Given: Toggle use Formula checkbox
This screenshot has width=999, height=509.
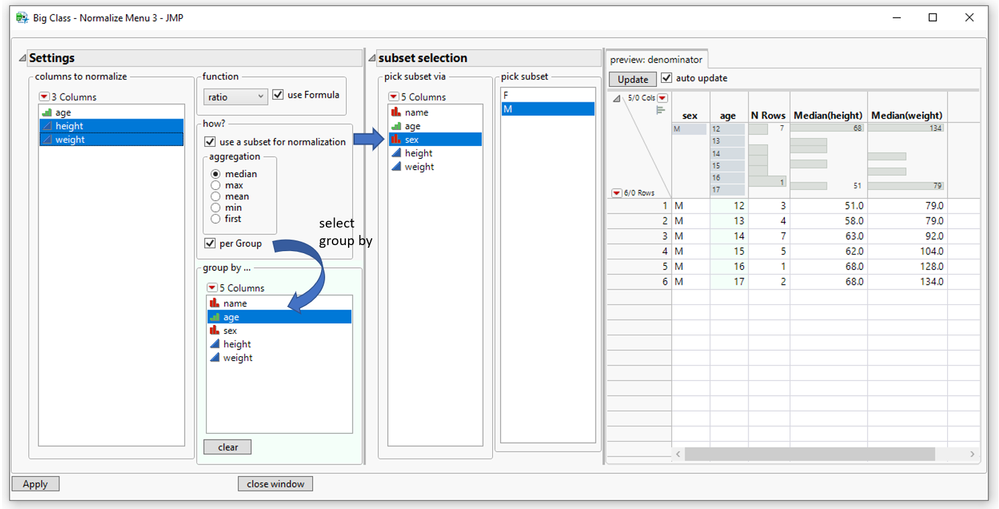Looking at the screenshot, I should pyautogui.click(x=278, y=94).
